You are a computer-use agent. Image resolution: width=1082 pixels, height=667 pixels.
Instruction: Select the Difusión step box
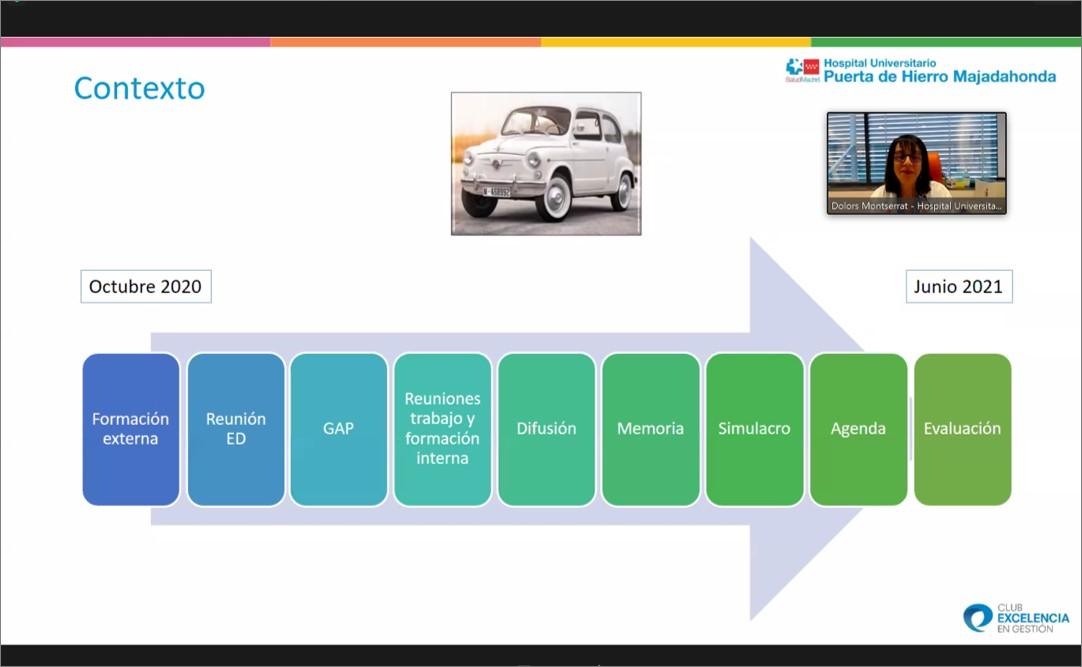(547, 429)
